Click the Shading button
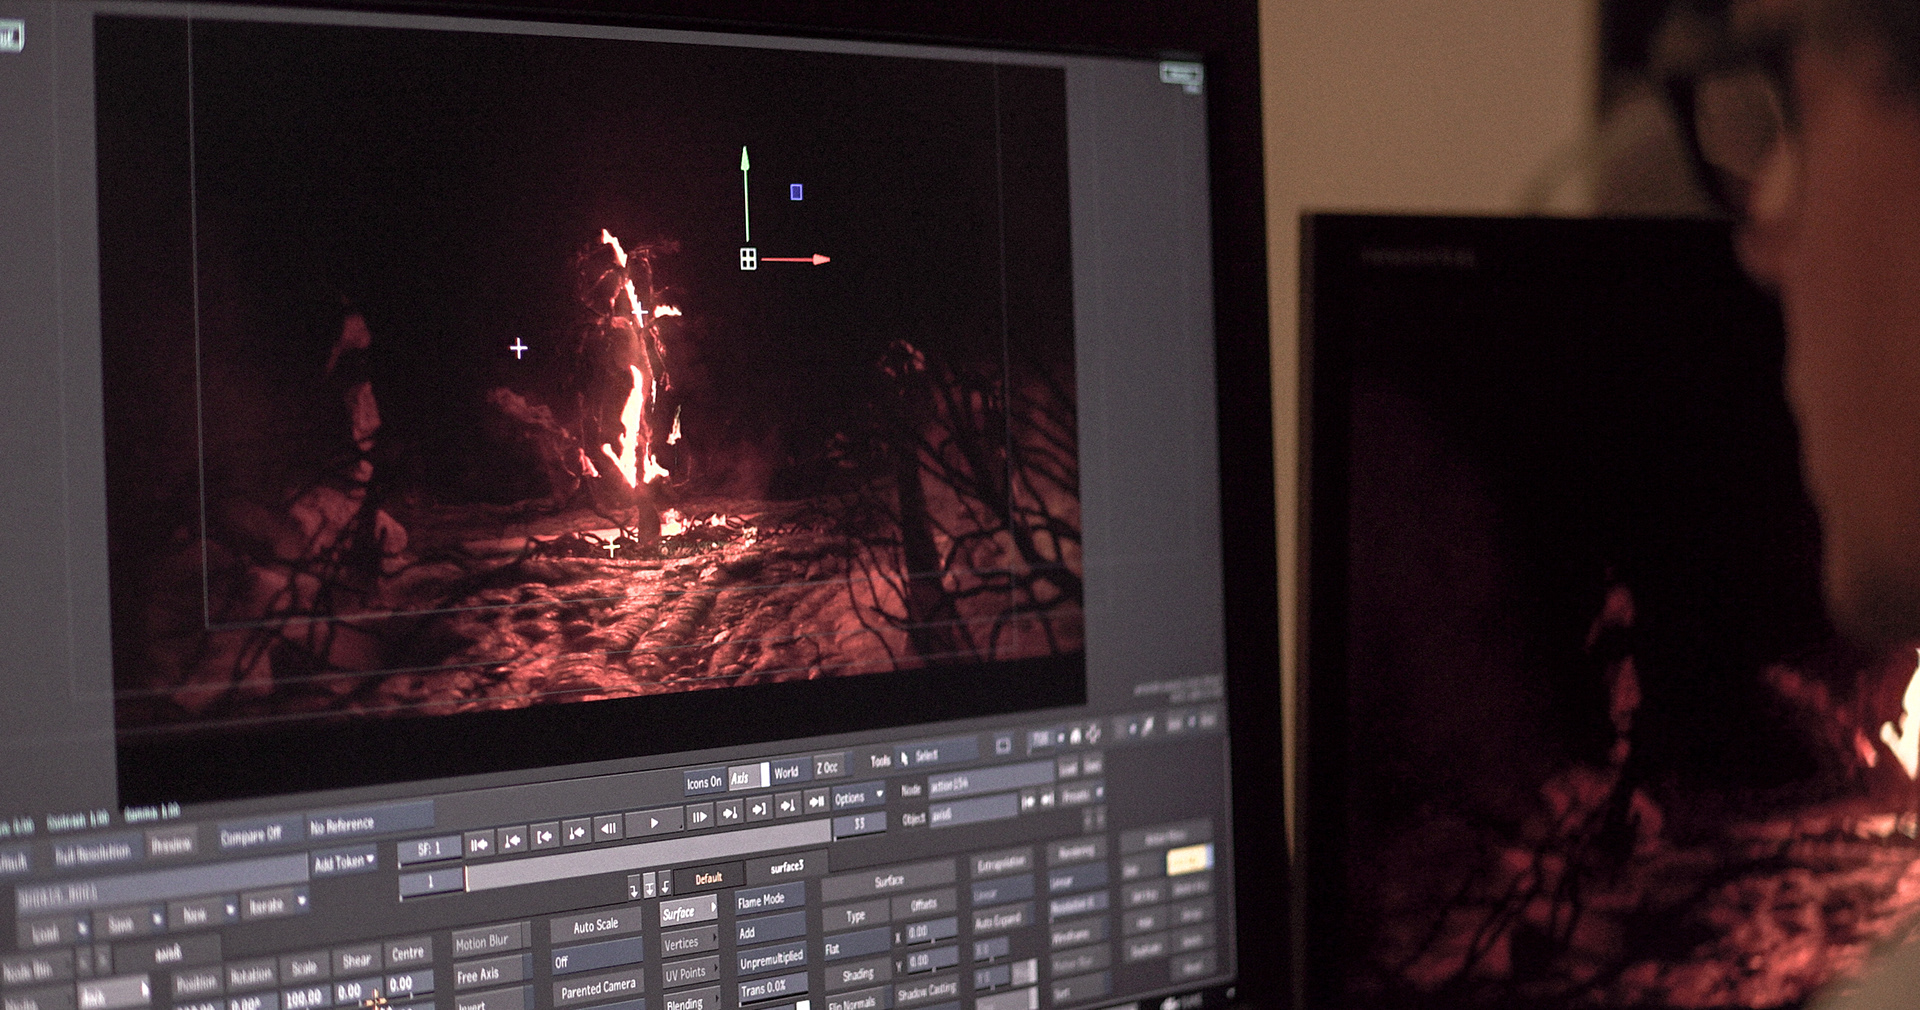Viewport: 1920px width, 1010px height. tap(857, 974)
